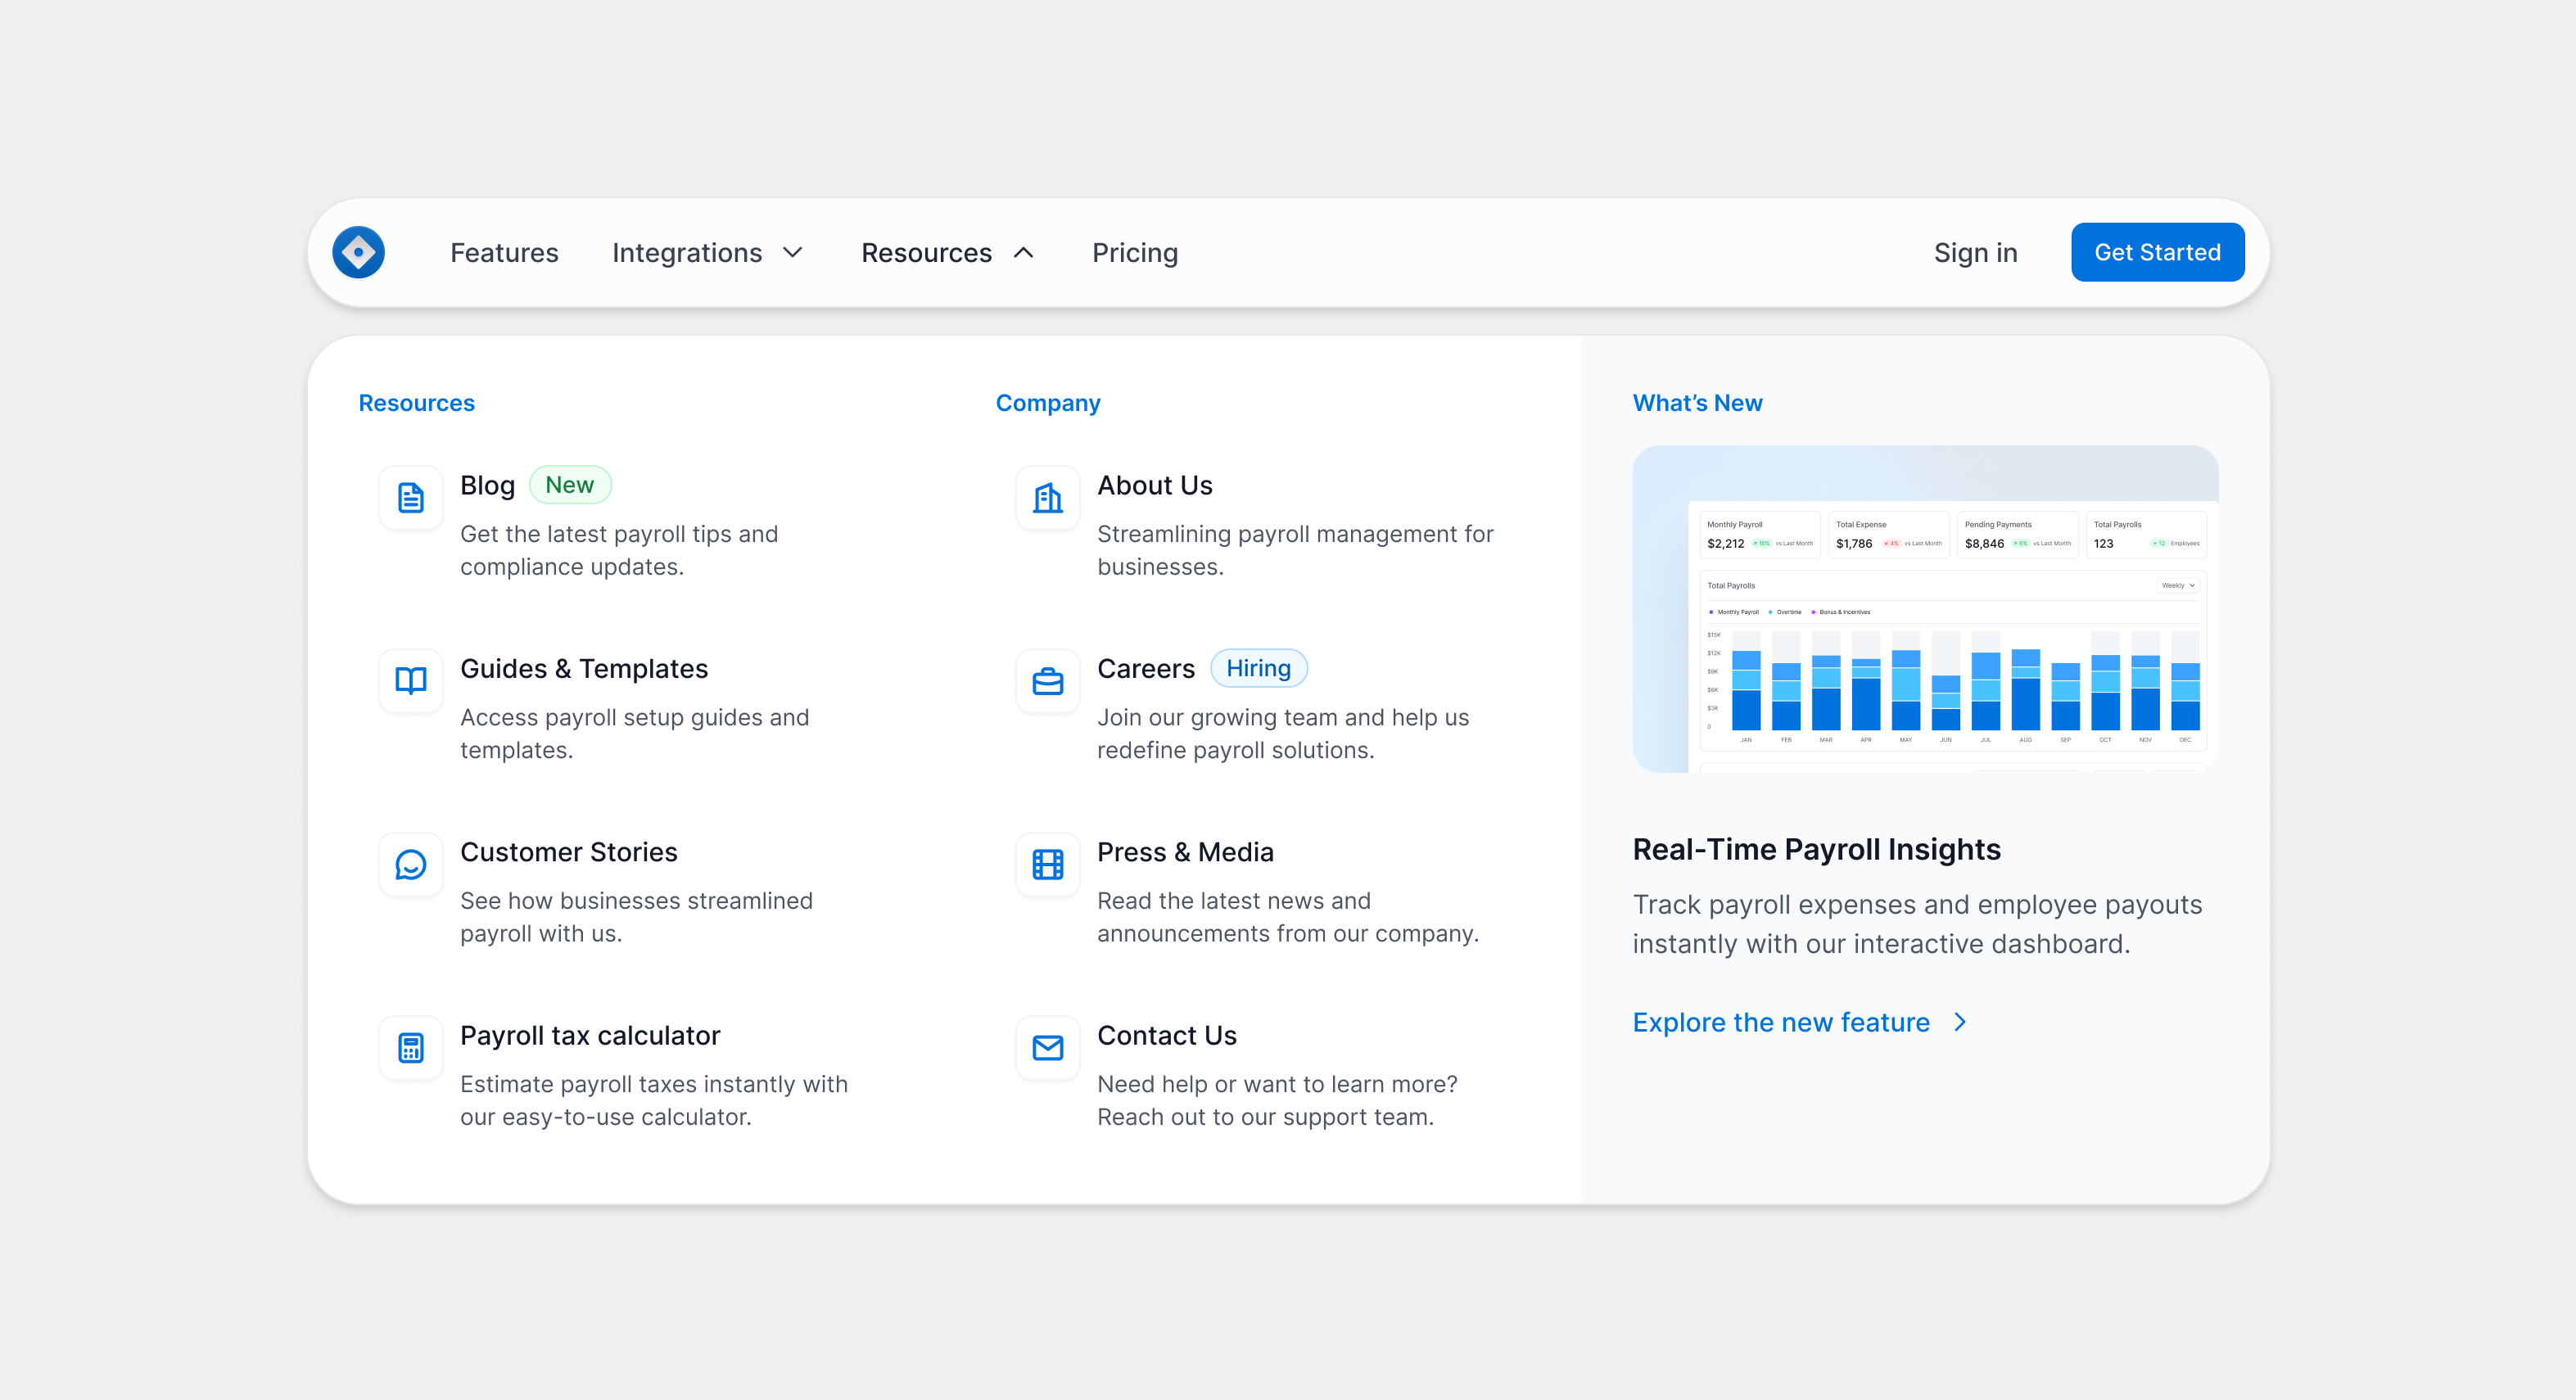This screenshot has width=2576, height=1400.
Task: Click the Sign in link
Action: pyautogui.click(x=1975, y=252)
